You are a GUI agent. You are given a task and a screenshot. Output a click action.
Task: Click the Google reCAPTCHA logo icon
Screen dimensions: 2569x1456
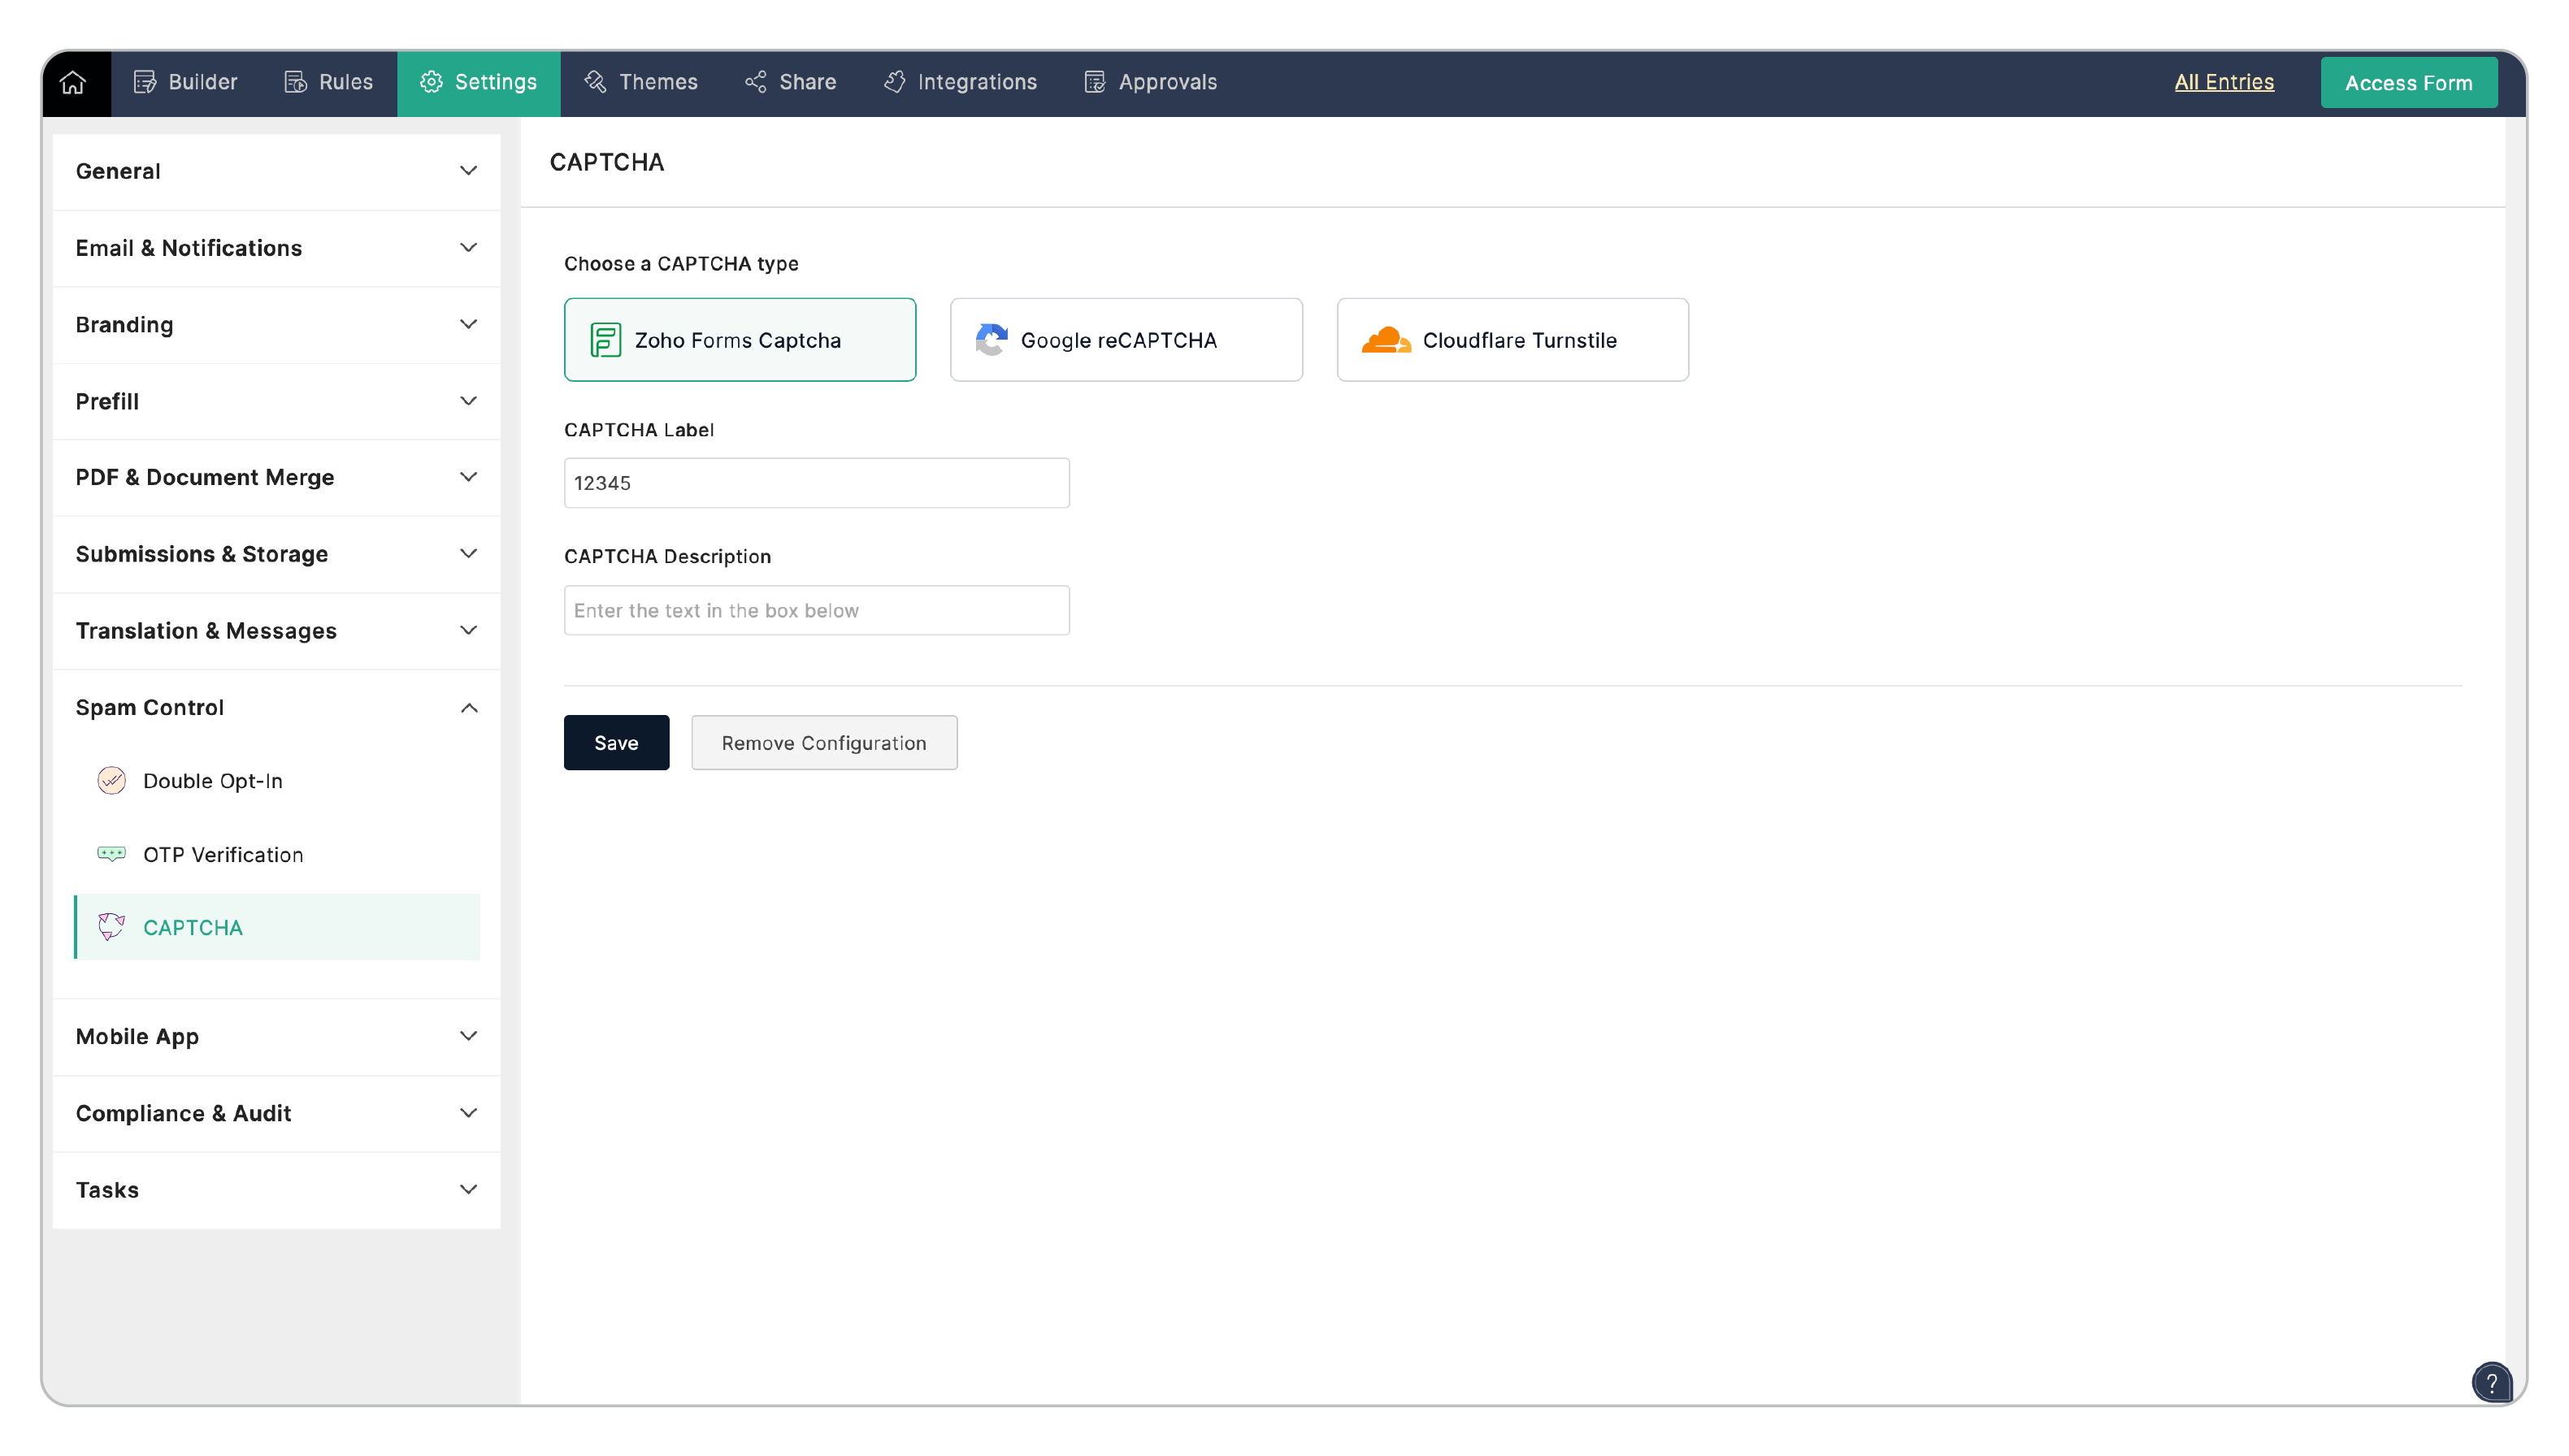[991, 340]
